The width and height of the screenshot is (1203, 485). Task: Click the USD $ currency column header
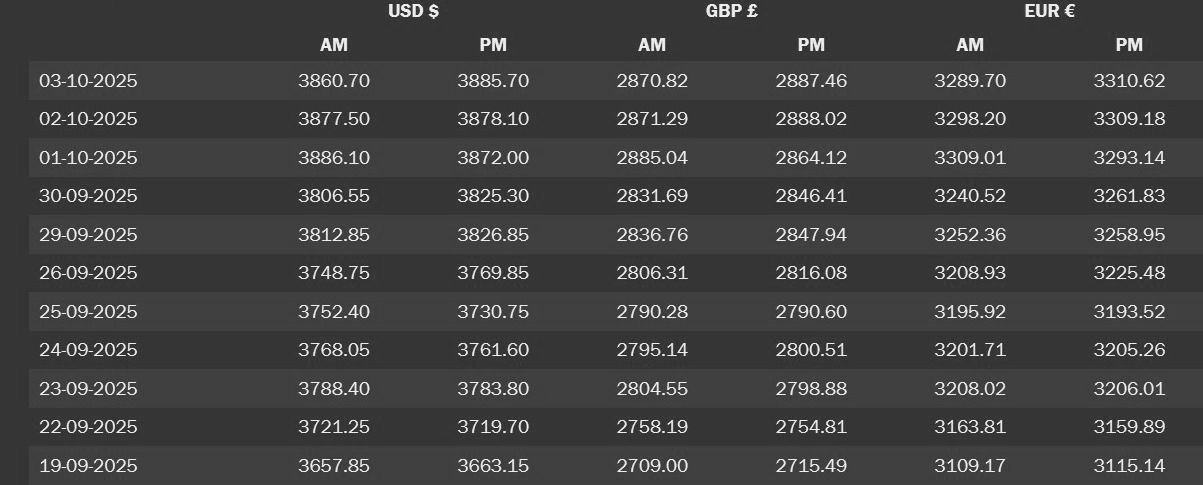point(413,12)
